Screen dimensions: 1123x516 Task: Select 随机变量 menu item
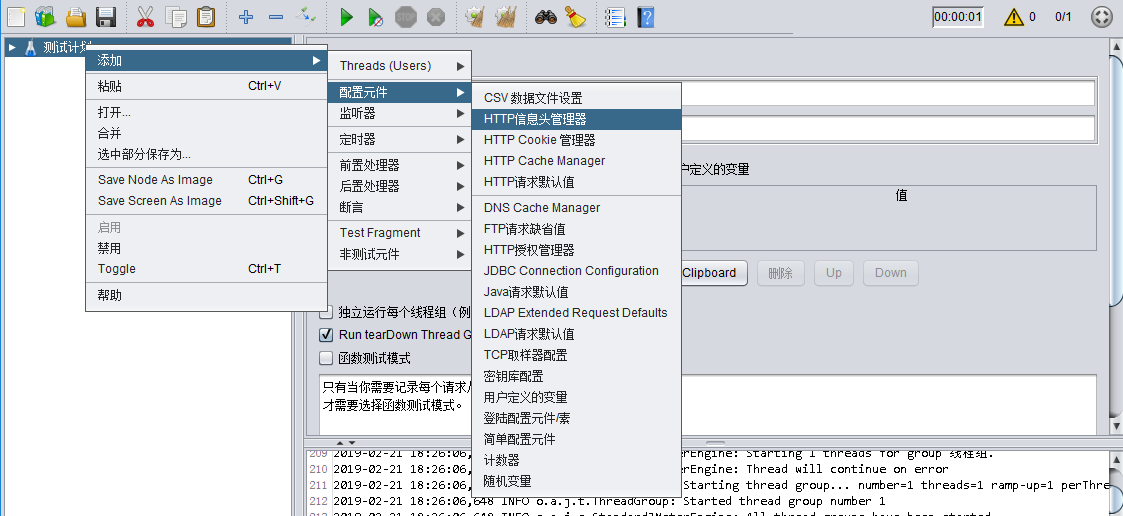pos(576,481)
